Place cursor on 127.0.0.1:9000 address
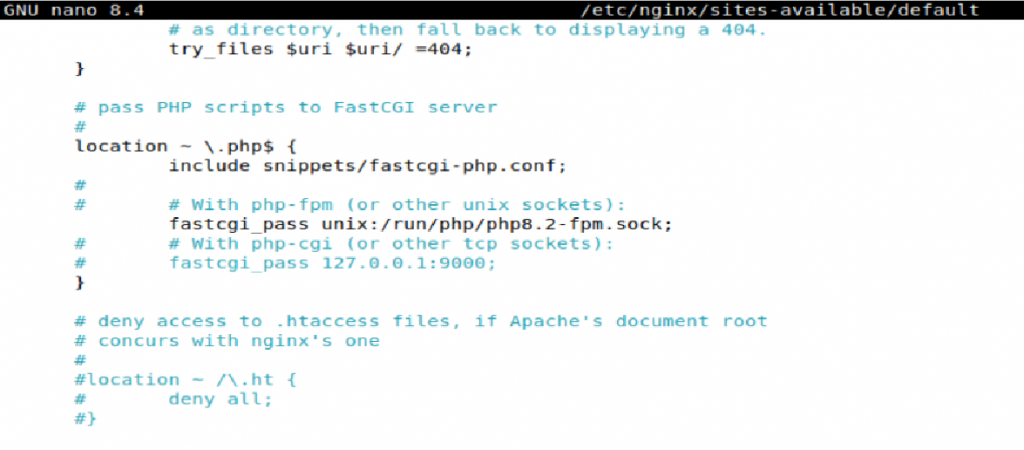1024x450 pixels. point(408,263)
